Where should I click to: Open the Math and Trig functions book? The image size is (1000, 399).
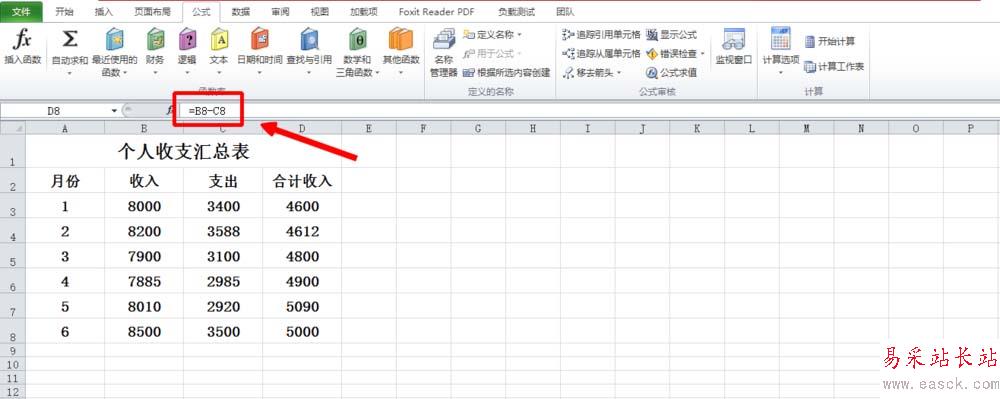click(x=358, y=52)
